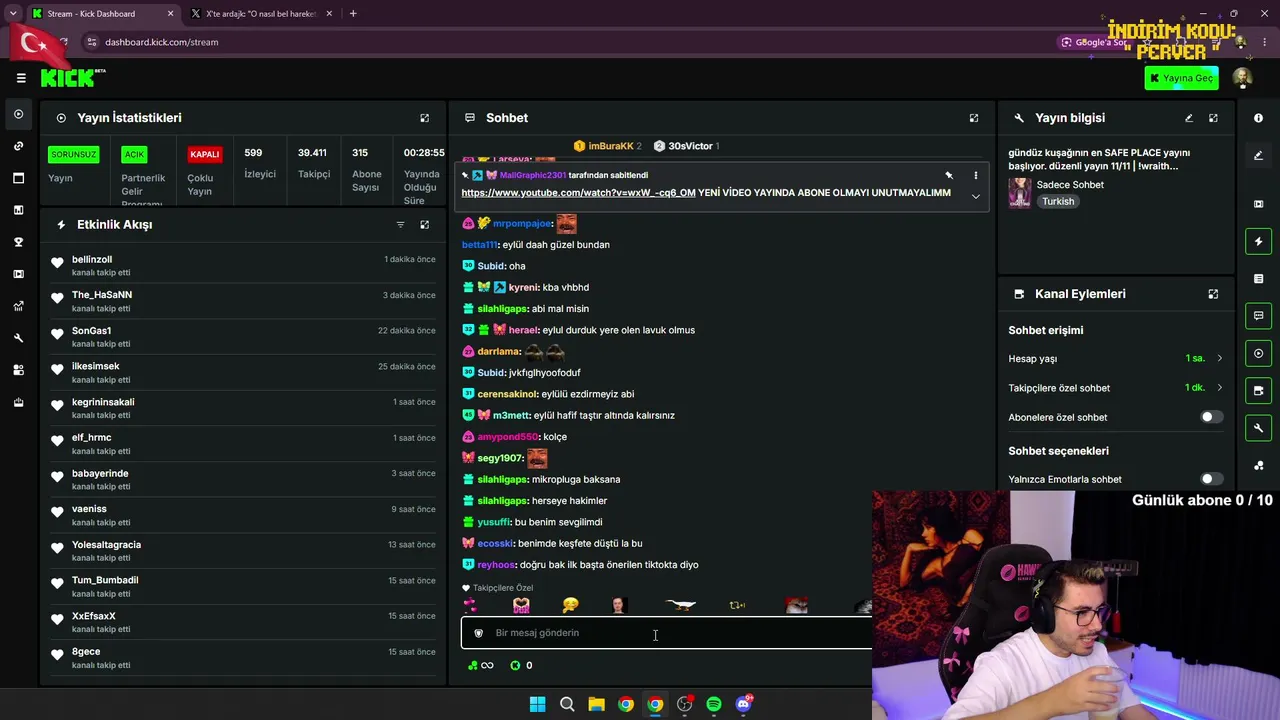Click the Yayına Geç button

(x=1181, y=78)
